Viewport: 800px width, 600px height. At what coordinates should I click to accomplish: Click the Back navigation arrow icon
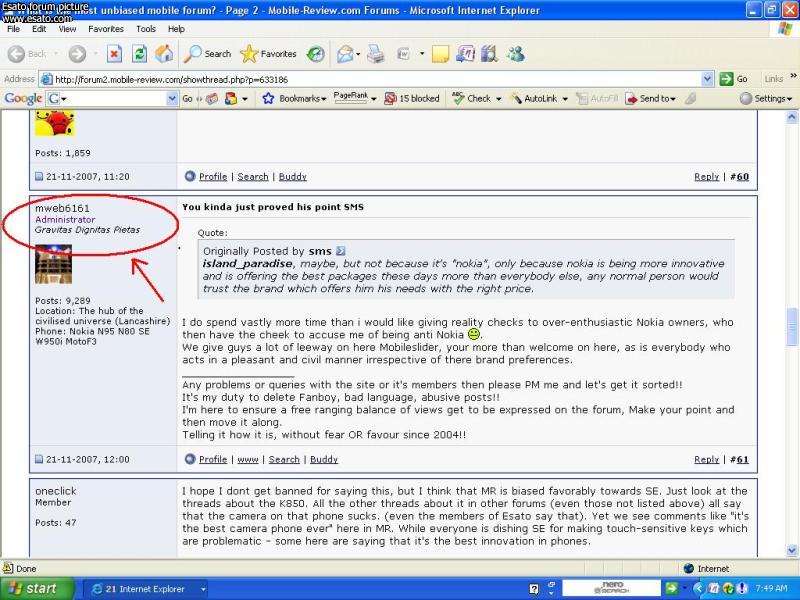(16, 54)
